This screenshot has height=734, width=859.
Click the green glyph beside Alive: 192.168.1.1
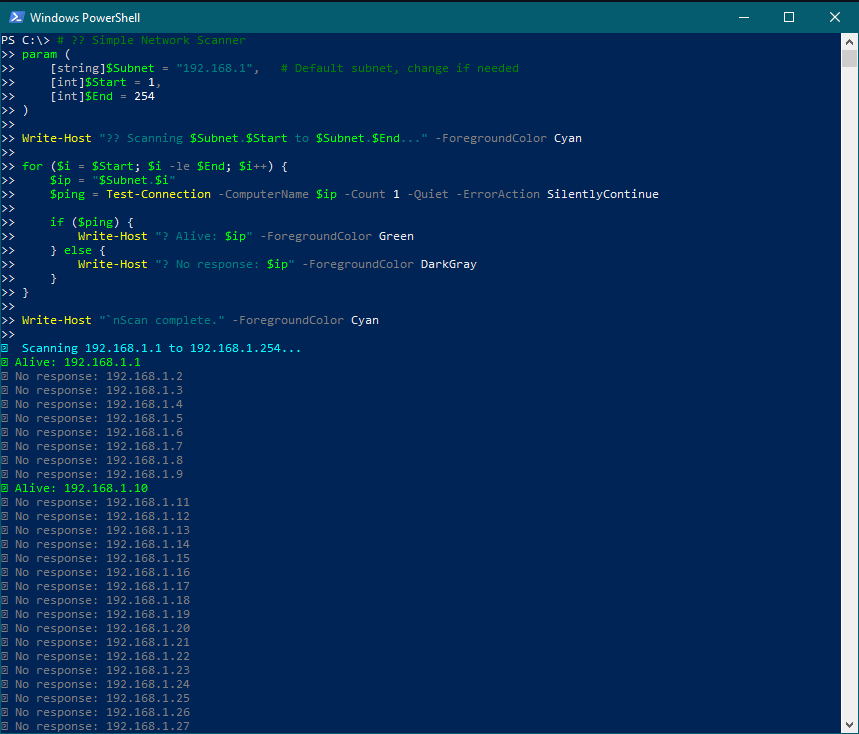[7, 362]
